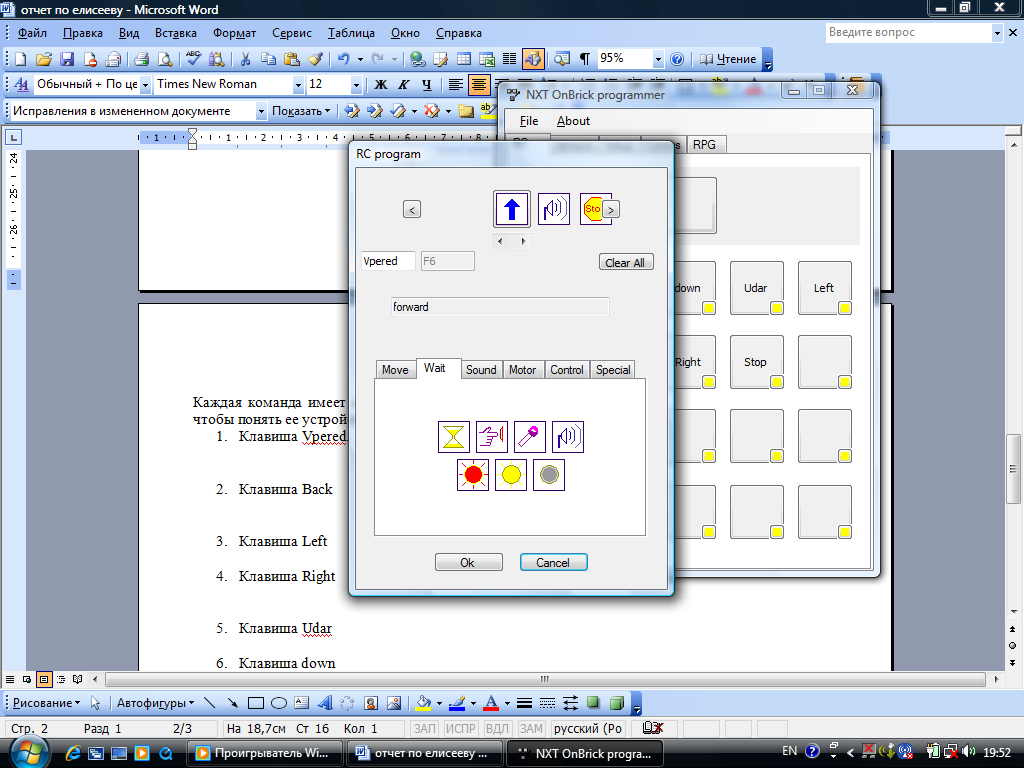The width and height of the screenshot is (1024, 768).
Task: Toggle ЗАП macro recording in status bar
Action: (x=424, y=728)
